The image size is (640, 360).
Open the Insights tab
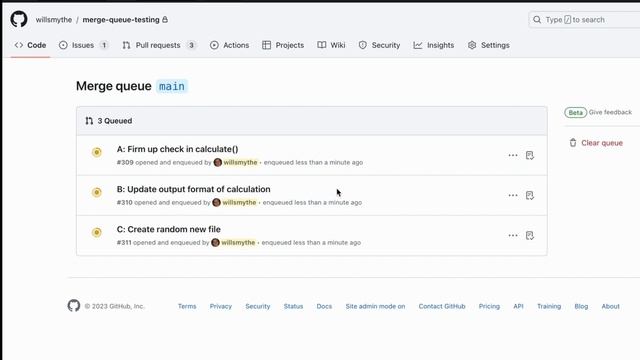[433, 45]
